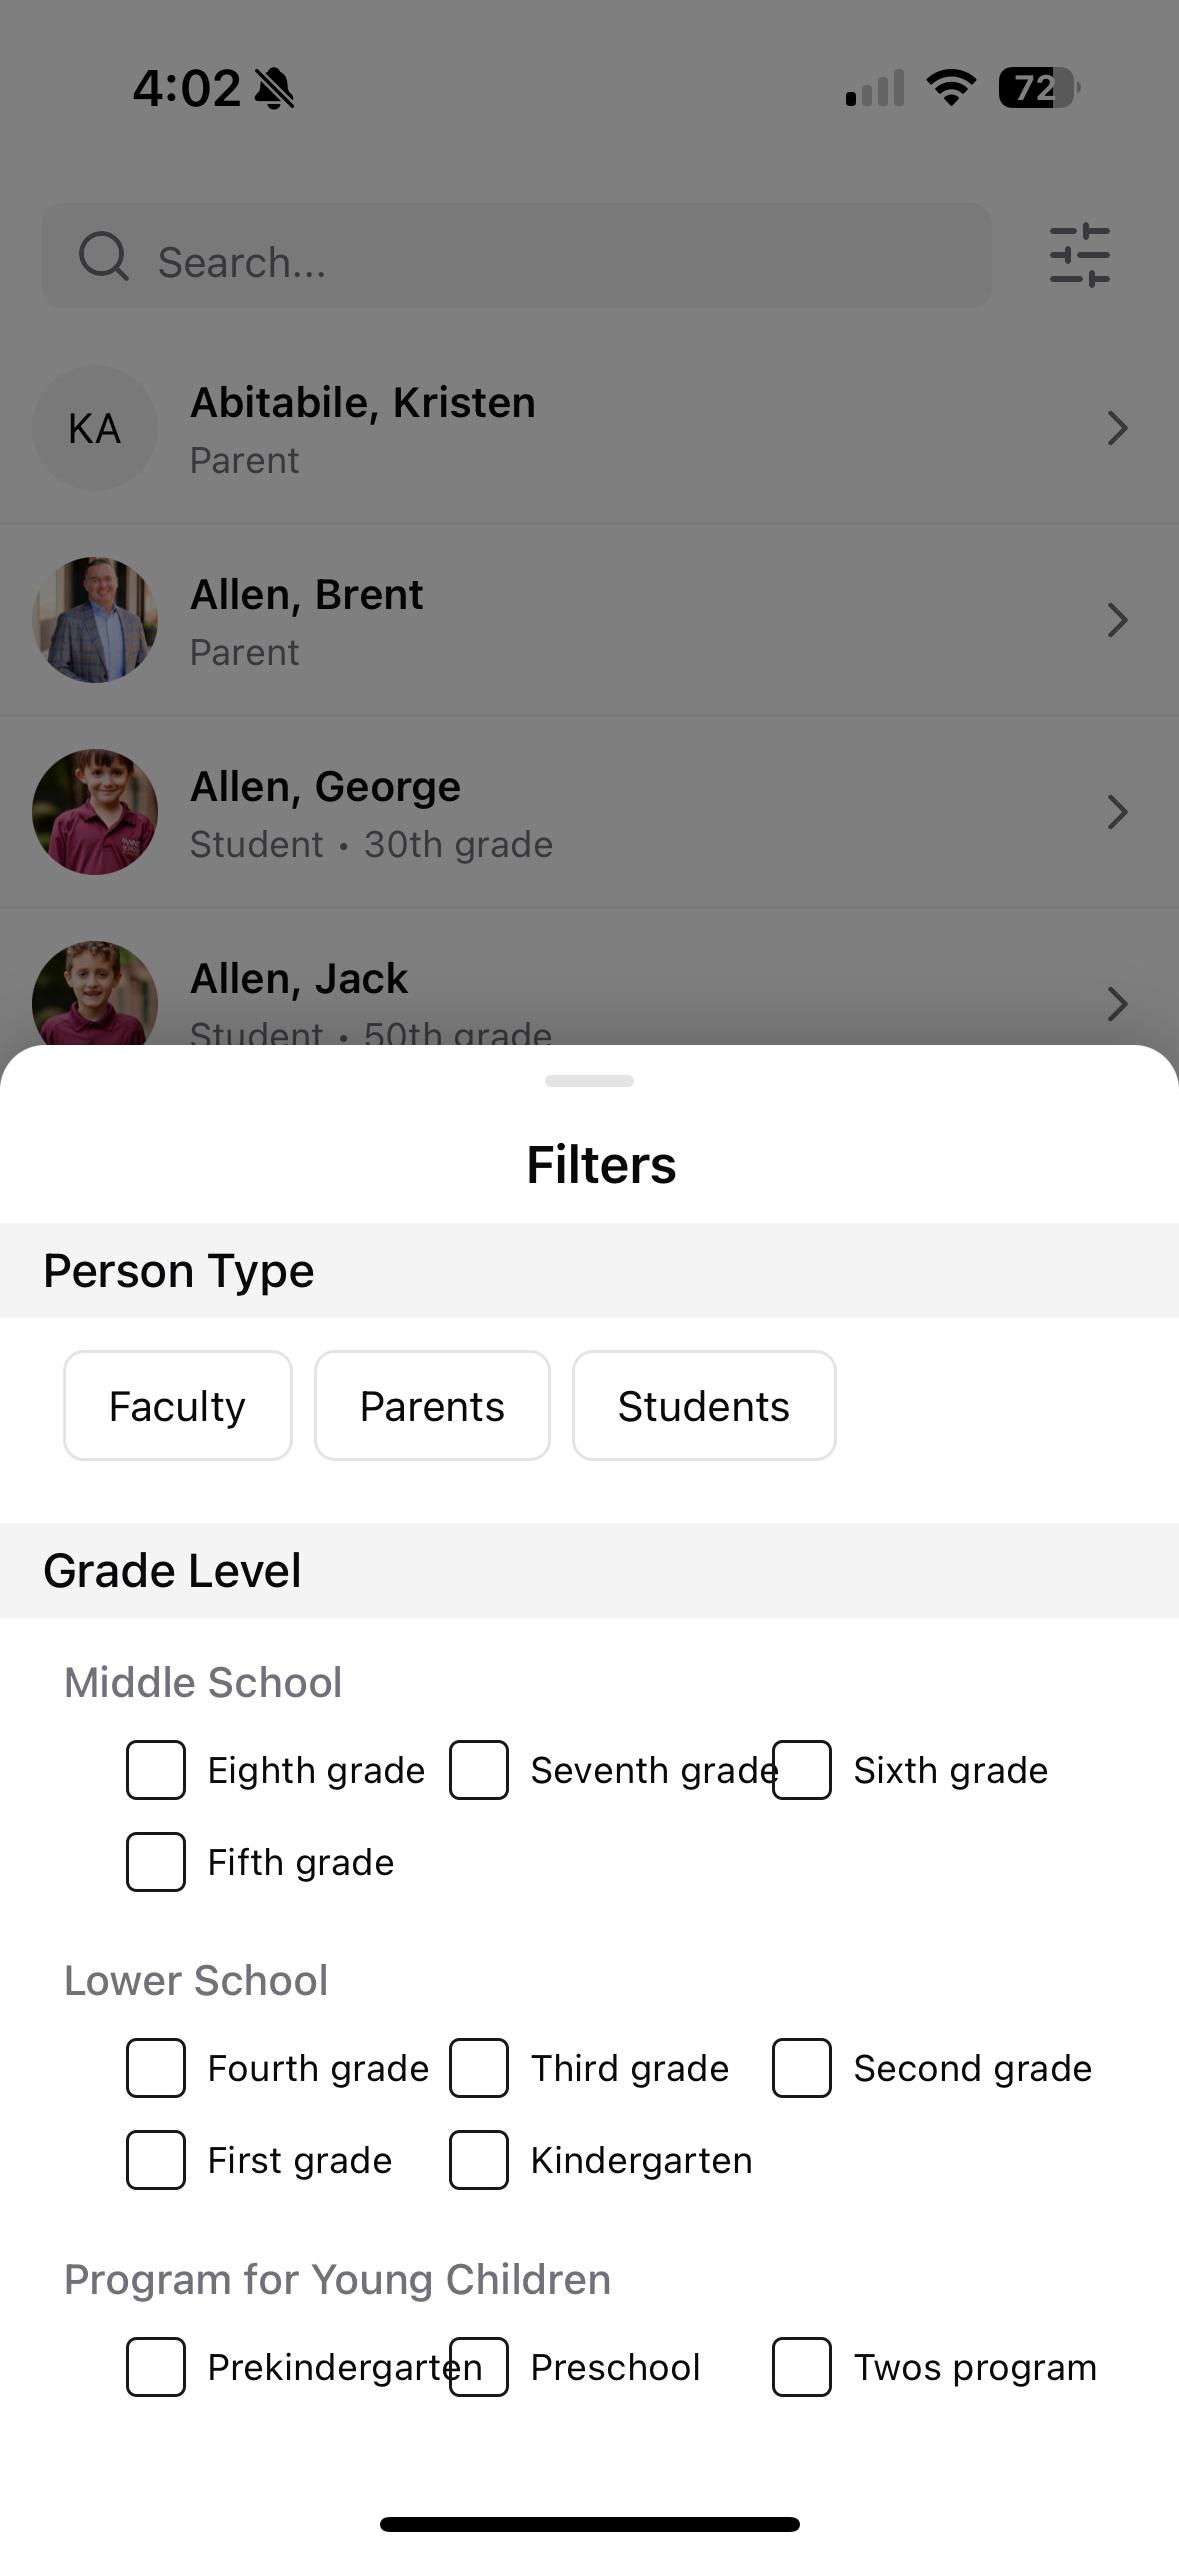Tap the Wi-Fi status icon
The width and height of the screenshot is (1179, 2556).
(x=952, y=88)
